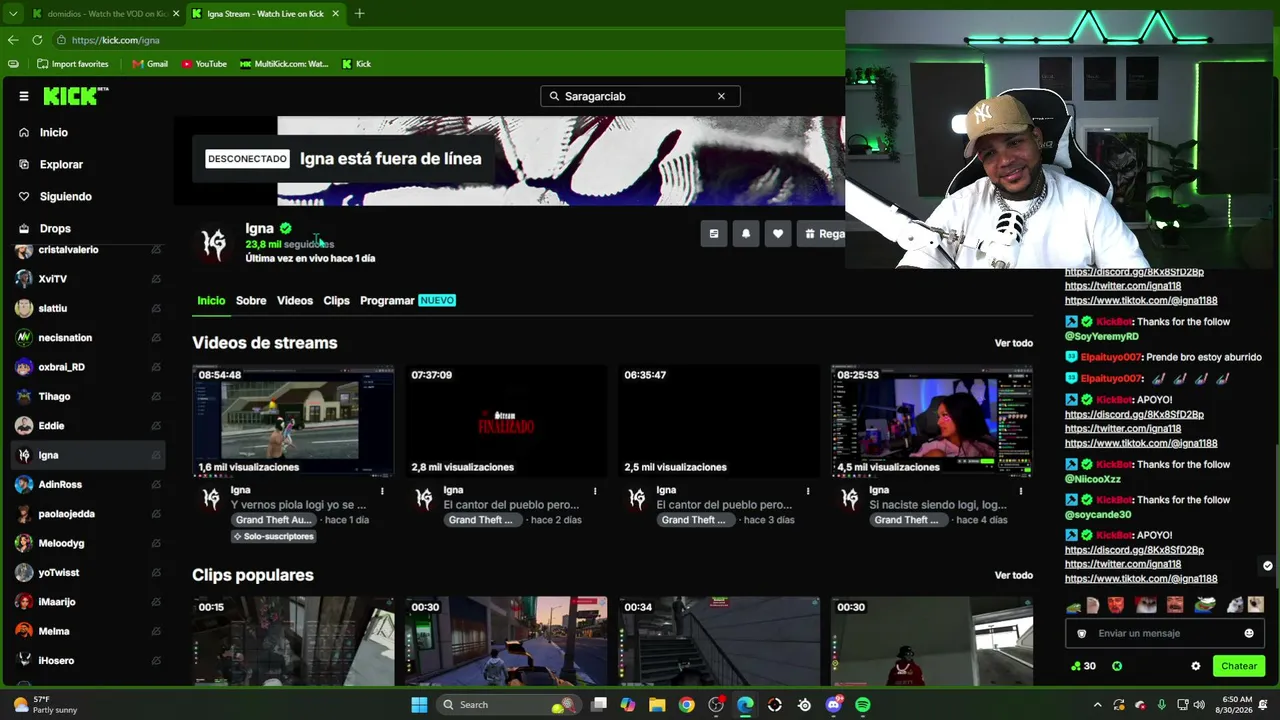Open the 08:25:53 stream video thumbnail
Viewport: 1280px width, 720px height.
click(x=932, y=421)
